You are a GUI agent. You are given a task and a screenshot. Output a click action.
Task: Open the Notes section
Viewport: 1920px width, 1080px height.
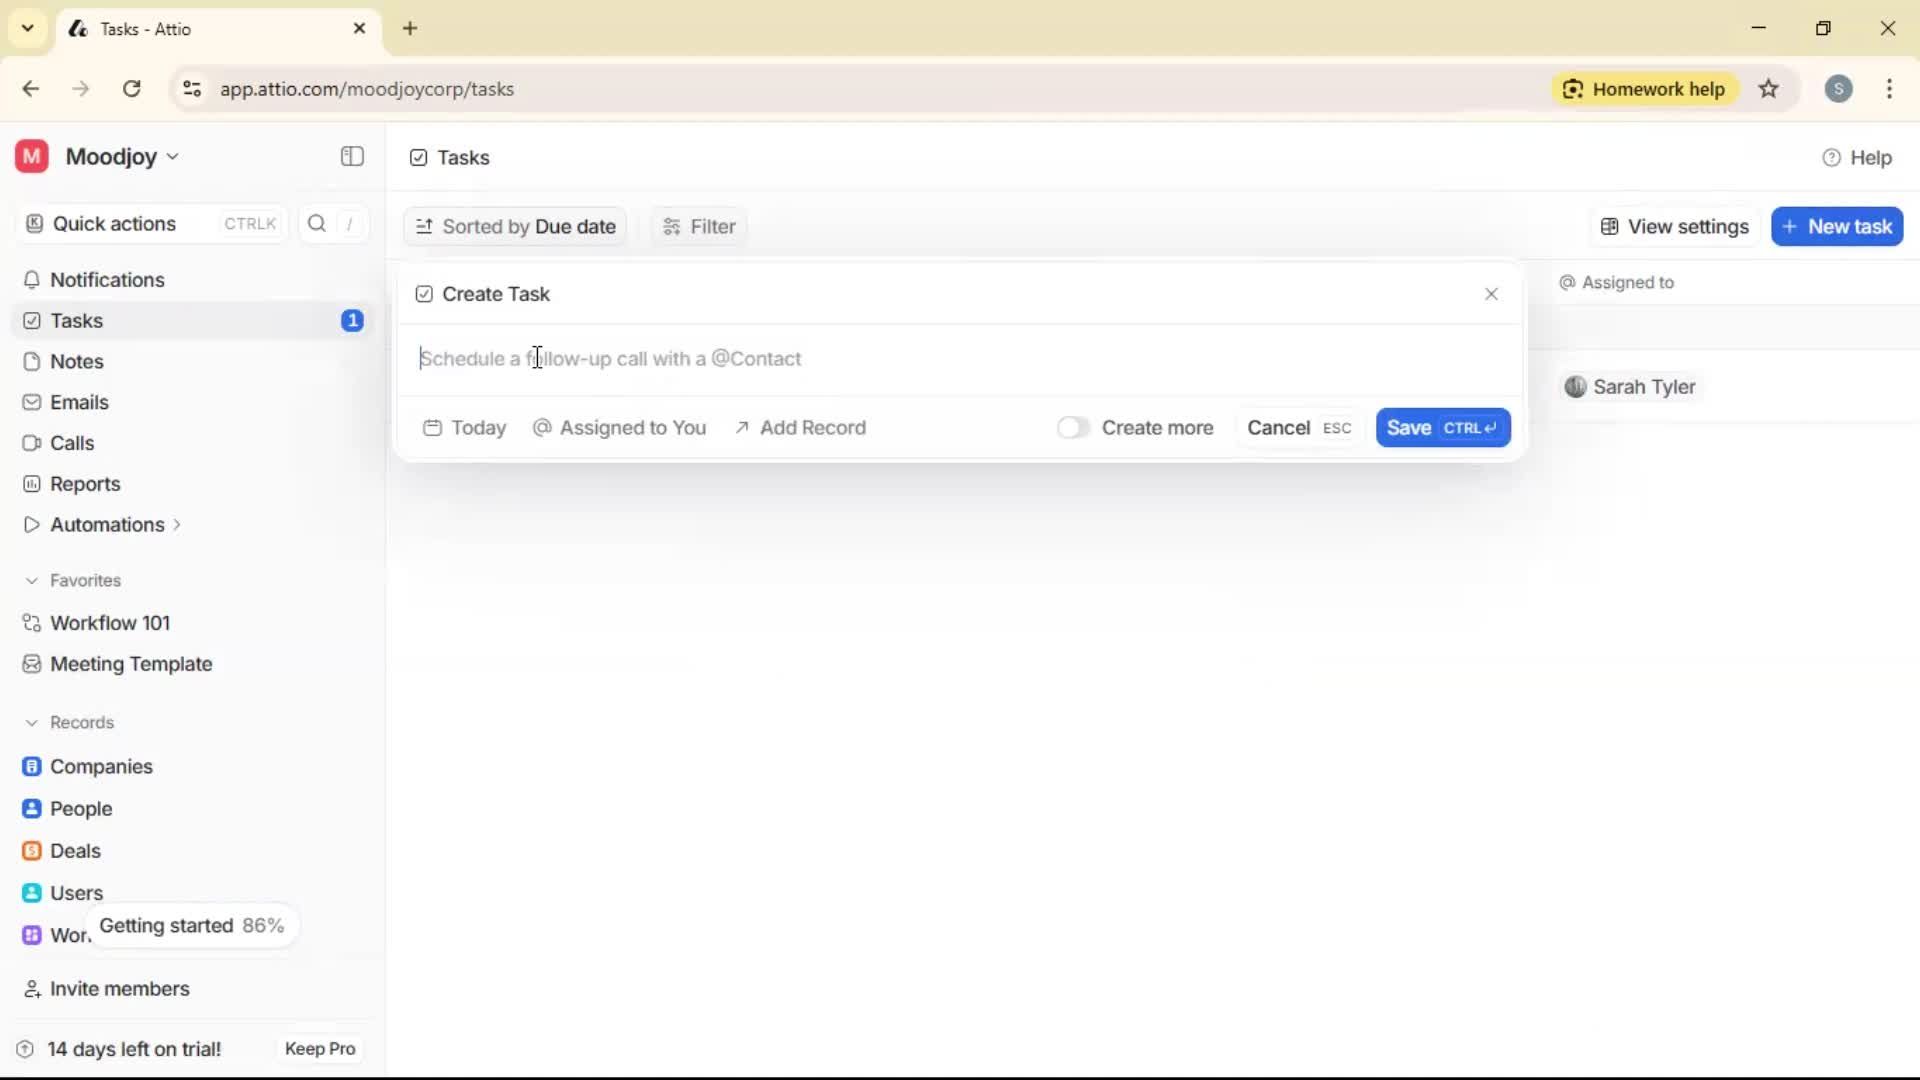pos(75,361)
